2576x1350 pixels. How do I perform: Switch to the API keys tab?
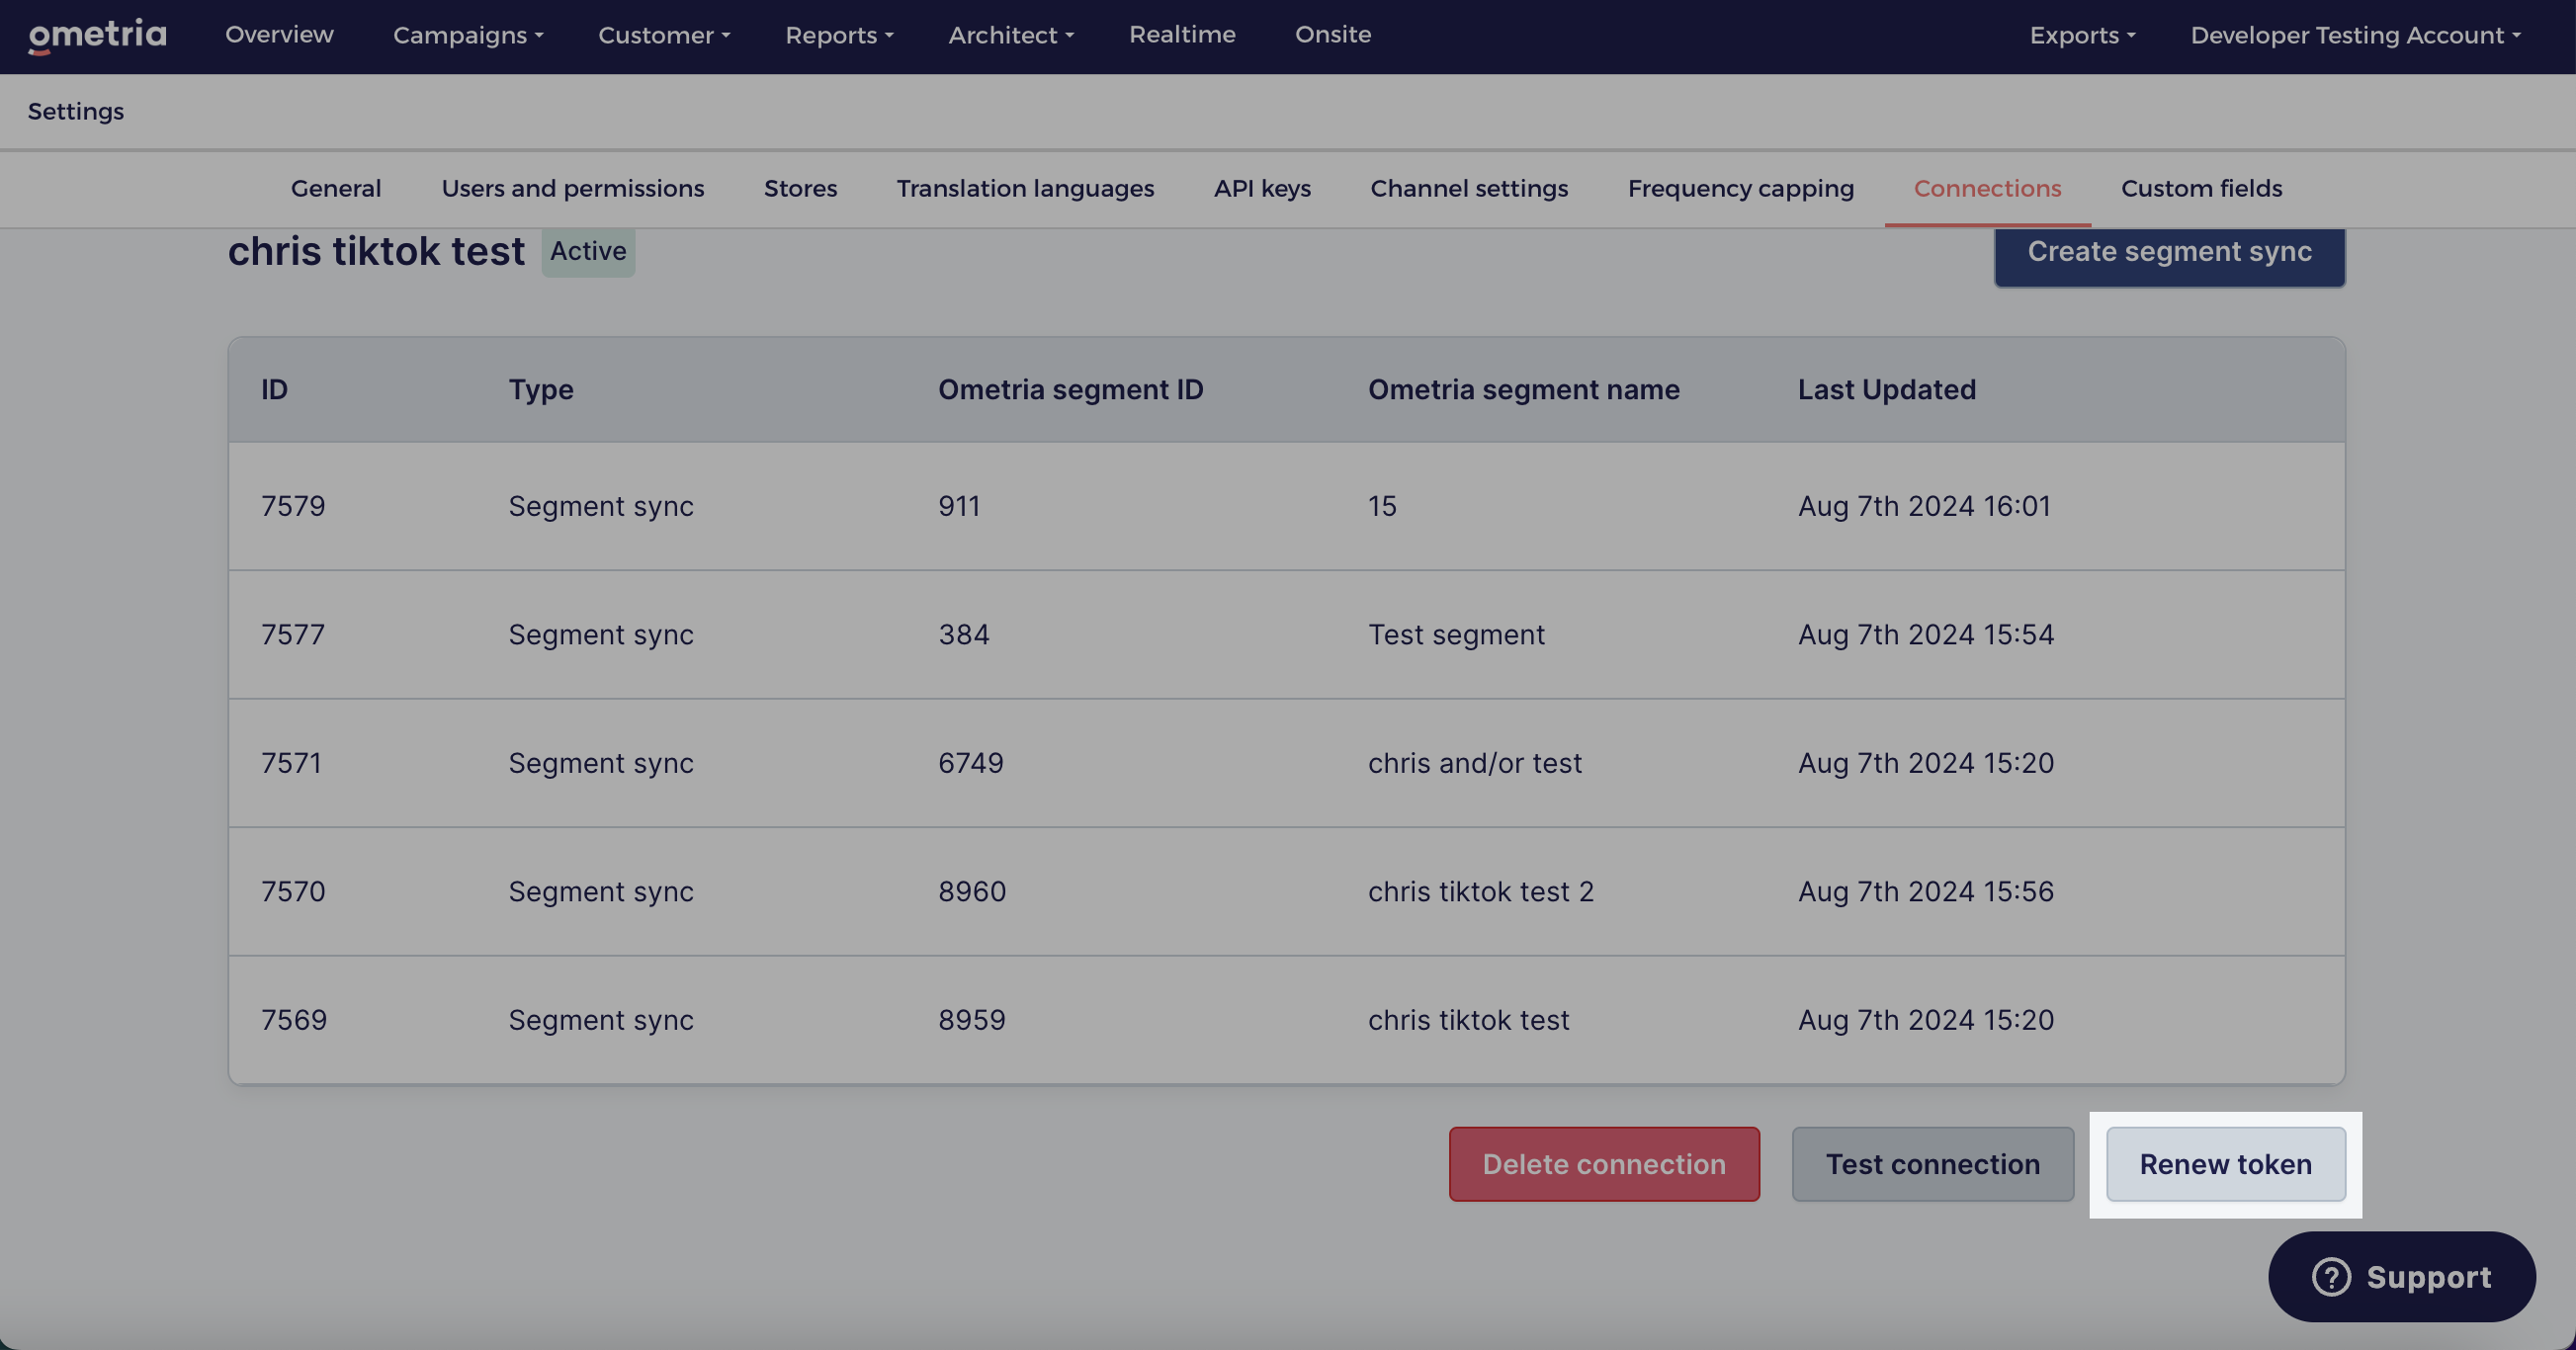pyautogui.click(x=1262, y=188)
